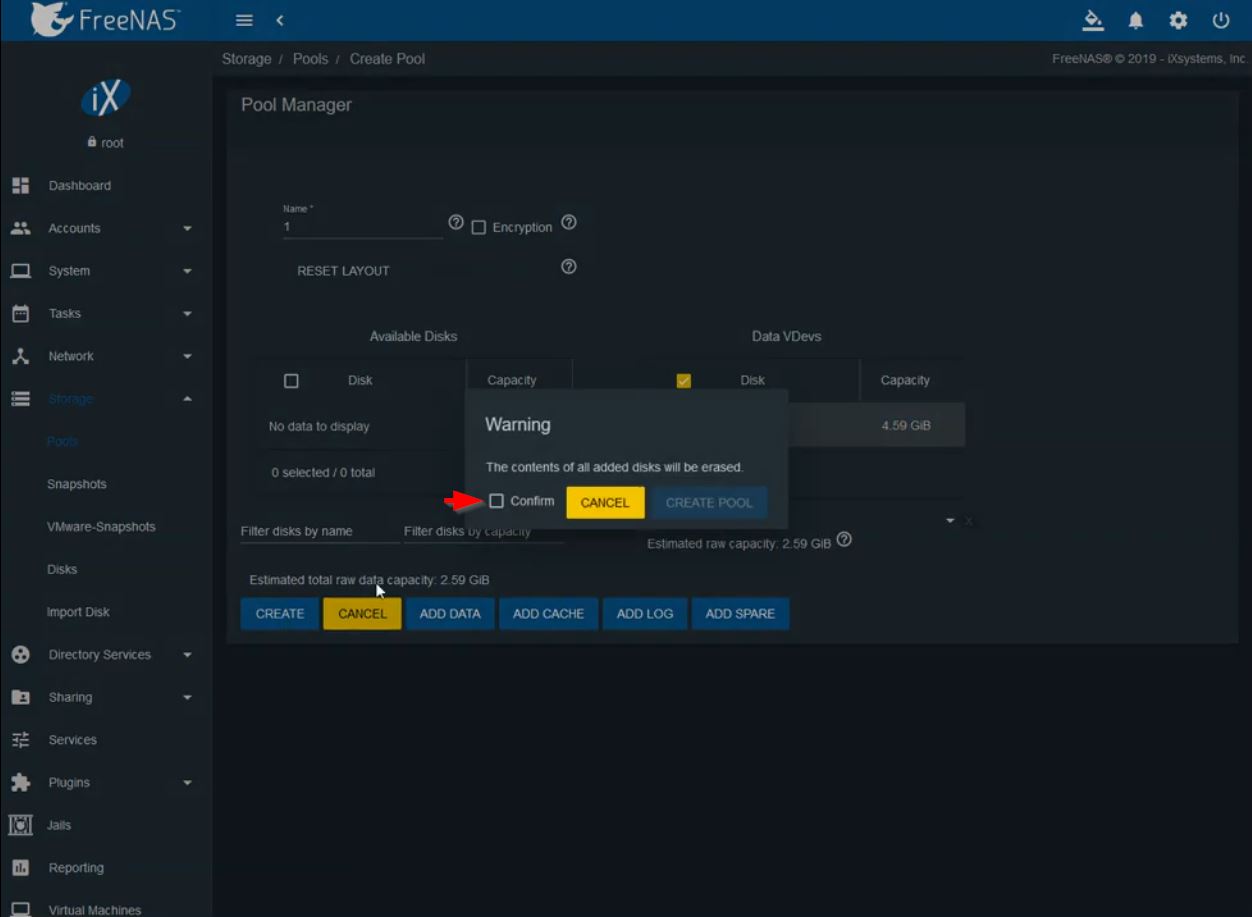Tick the Available Disks select-all checkbox
1252x917 pixels.
(x=291, y=381)
